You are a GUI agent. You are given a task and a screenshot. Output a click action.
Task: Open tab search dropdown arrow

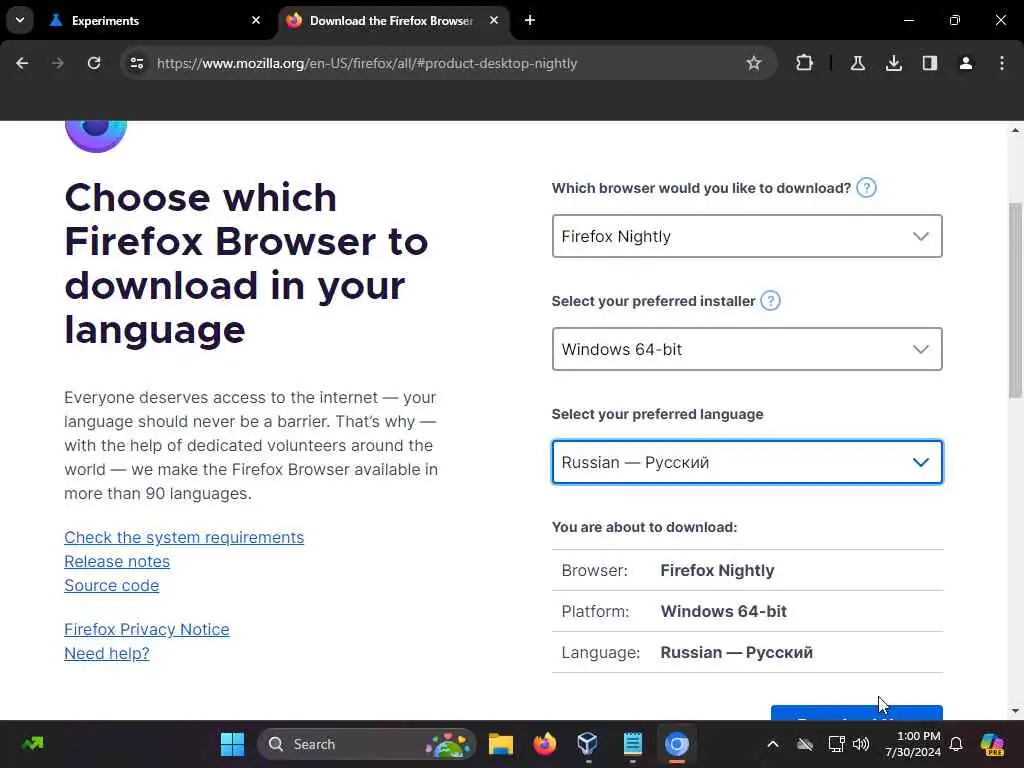20,20
